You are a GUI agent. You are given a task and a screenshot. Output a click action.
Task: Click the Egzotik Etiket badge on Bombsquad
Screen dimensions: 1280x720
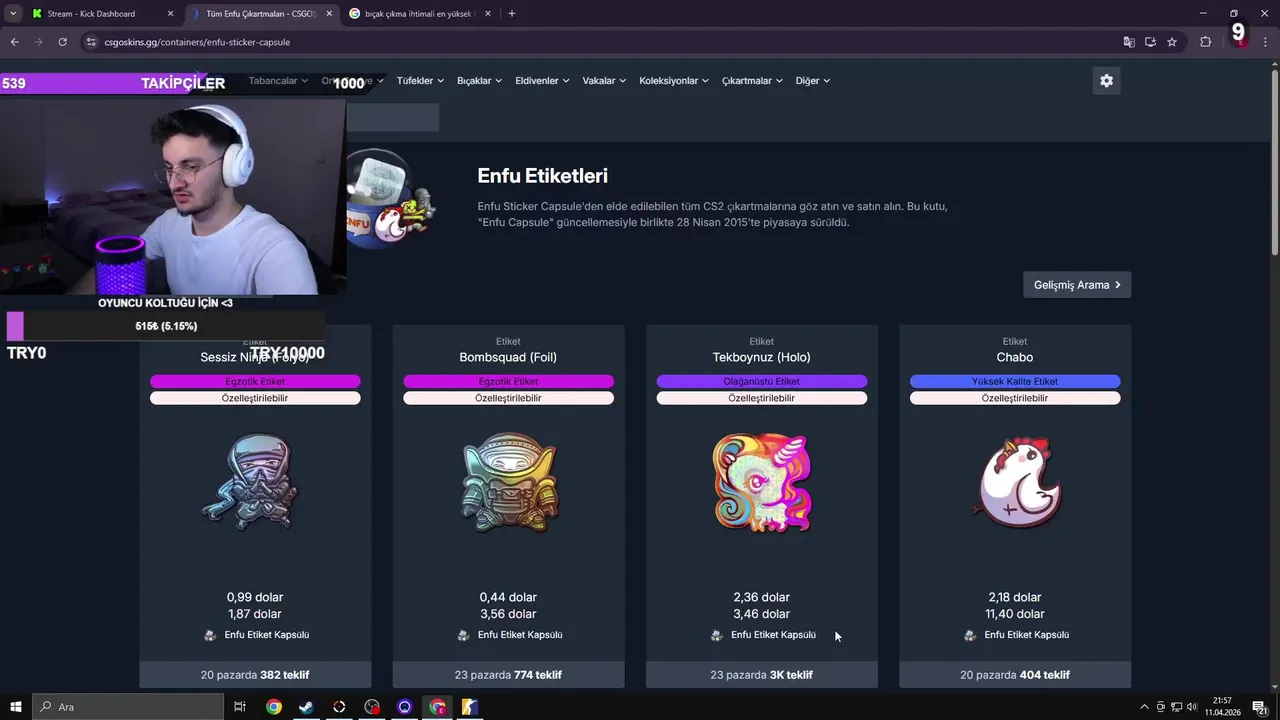(508, 381)
